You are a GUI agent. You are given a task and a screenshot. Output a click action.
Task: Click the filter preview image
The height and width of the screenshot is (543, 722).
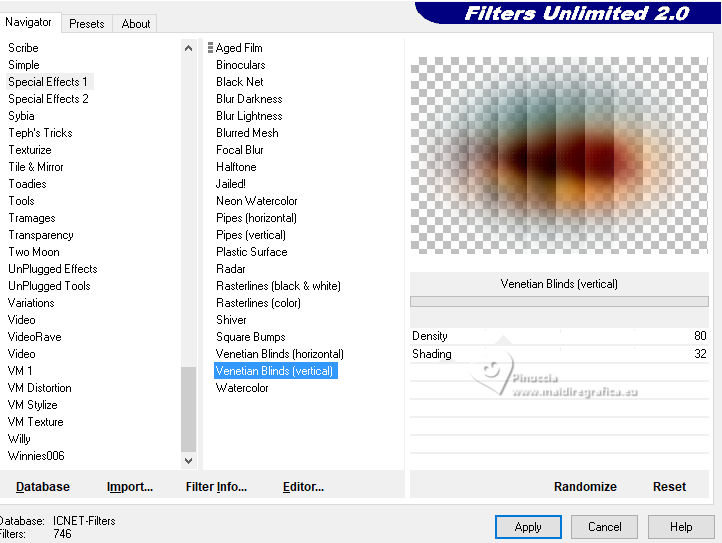pyautogui.click(x=559, y=156)
